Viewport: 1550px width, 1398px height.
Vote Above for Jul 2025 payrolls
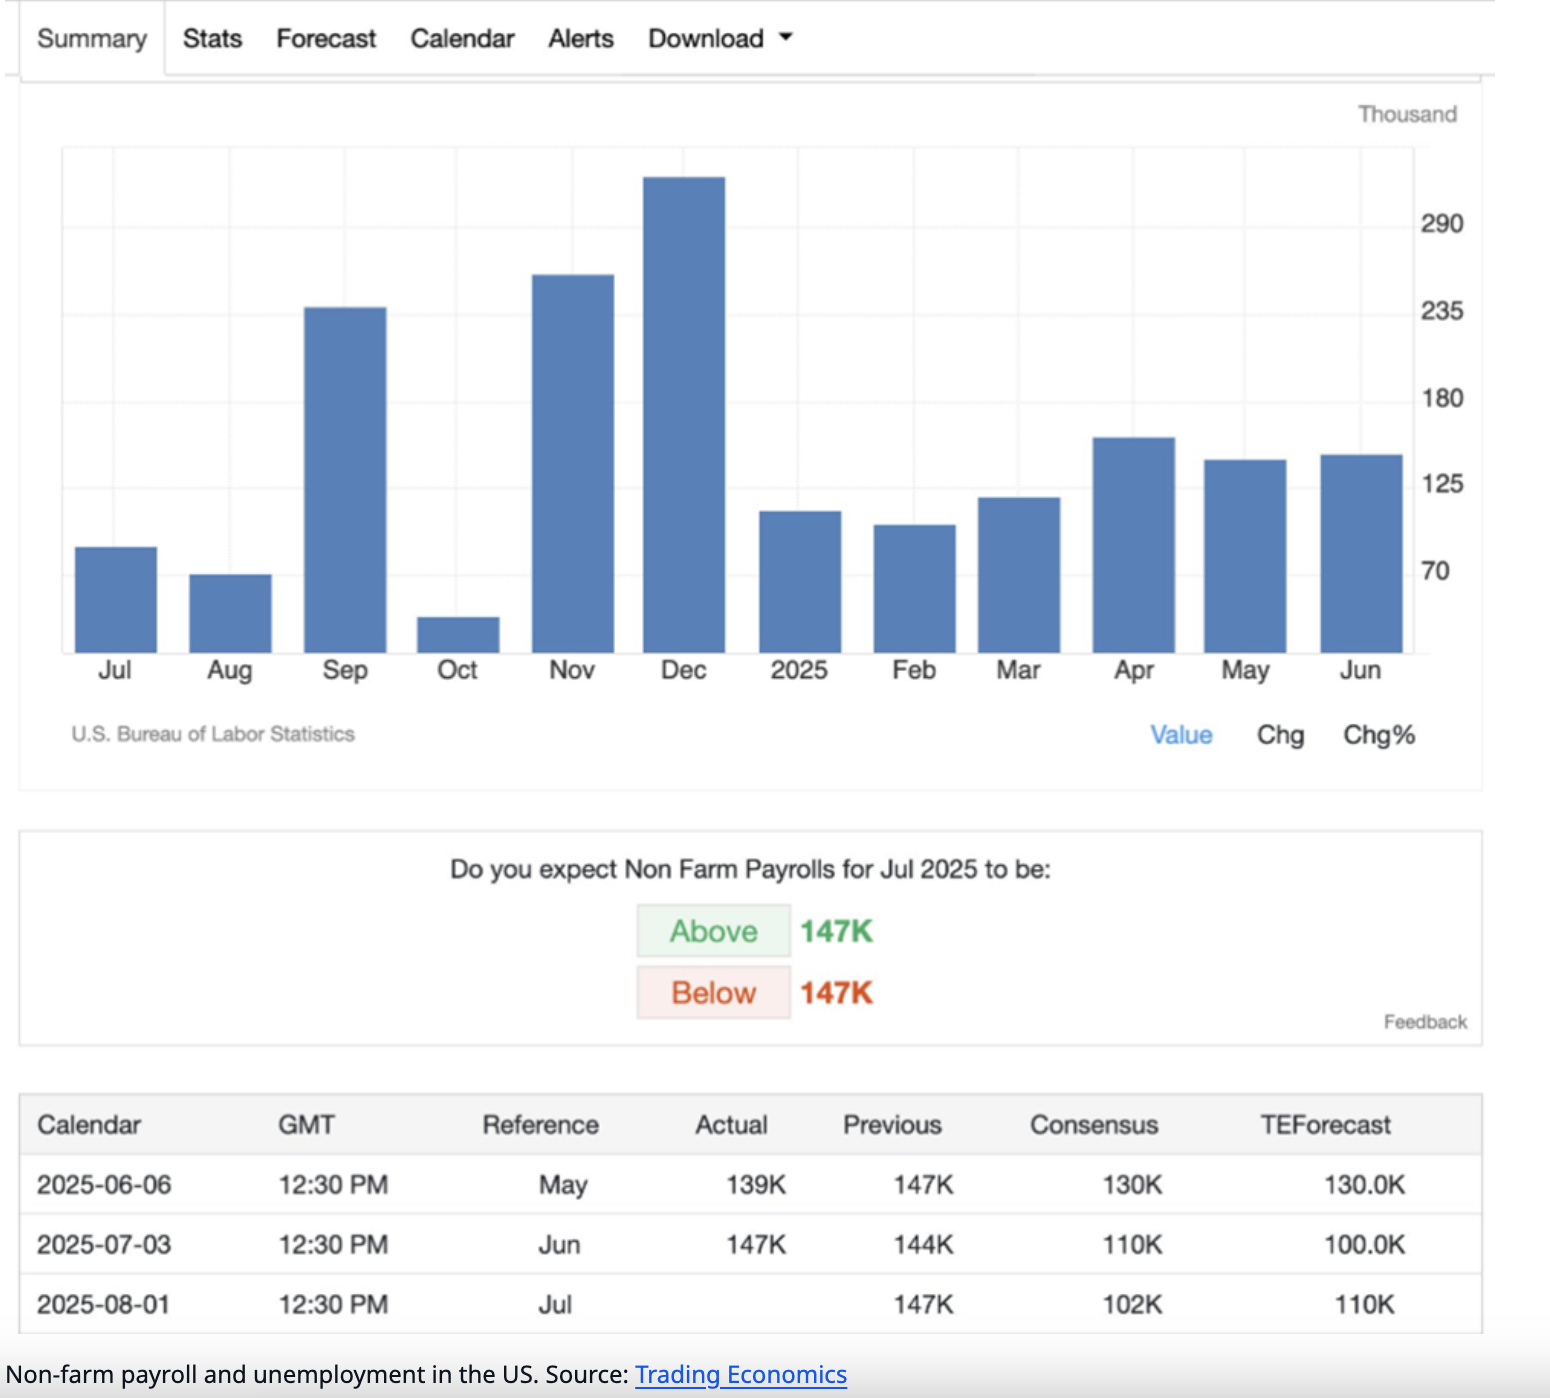tap(713, 931)
